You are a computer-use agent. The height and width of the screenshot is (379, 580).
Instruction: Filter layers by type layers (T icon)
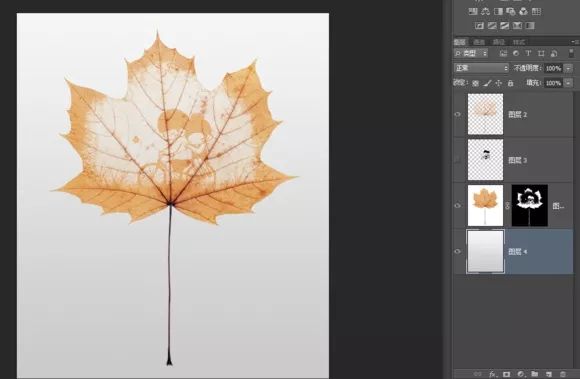click(528, 53)
